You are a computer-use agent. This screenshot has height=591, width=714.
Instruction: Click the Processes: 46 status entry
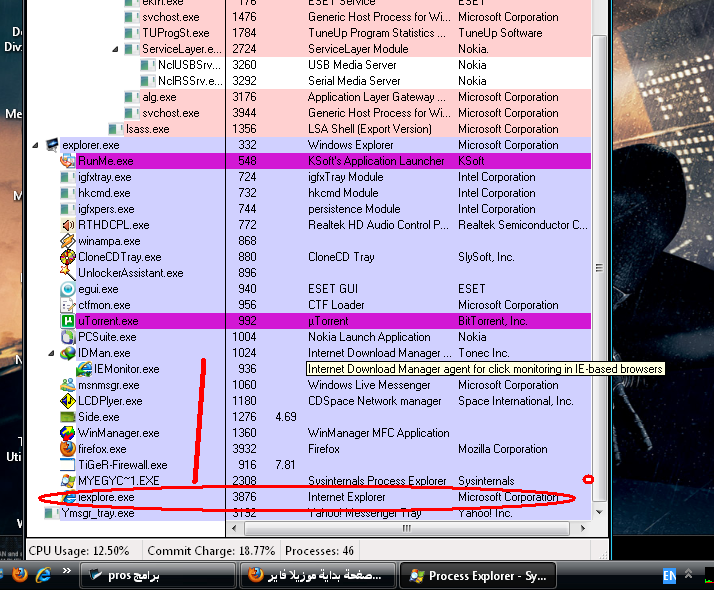[319, 551]
